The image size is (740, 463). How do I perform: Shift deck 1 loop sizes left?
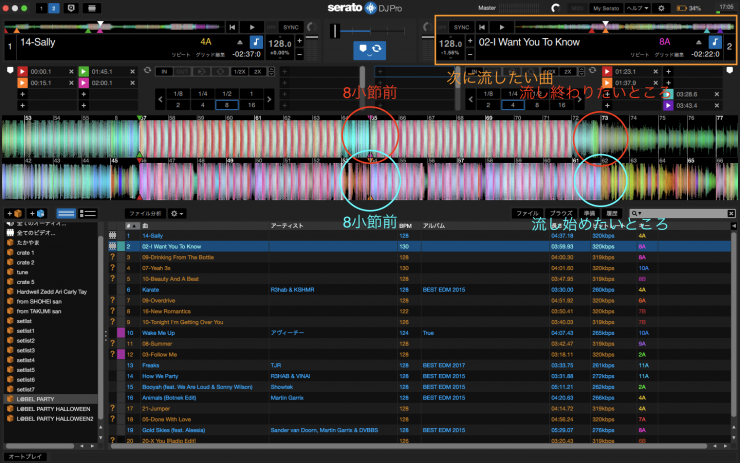pyautogui.click(x=160, y=100)
